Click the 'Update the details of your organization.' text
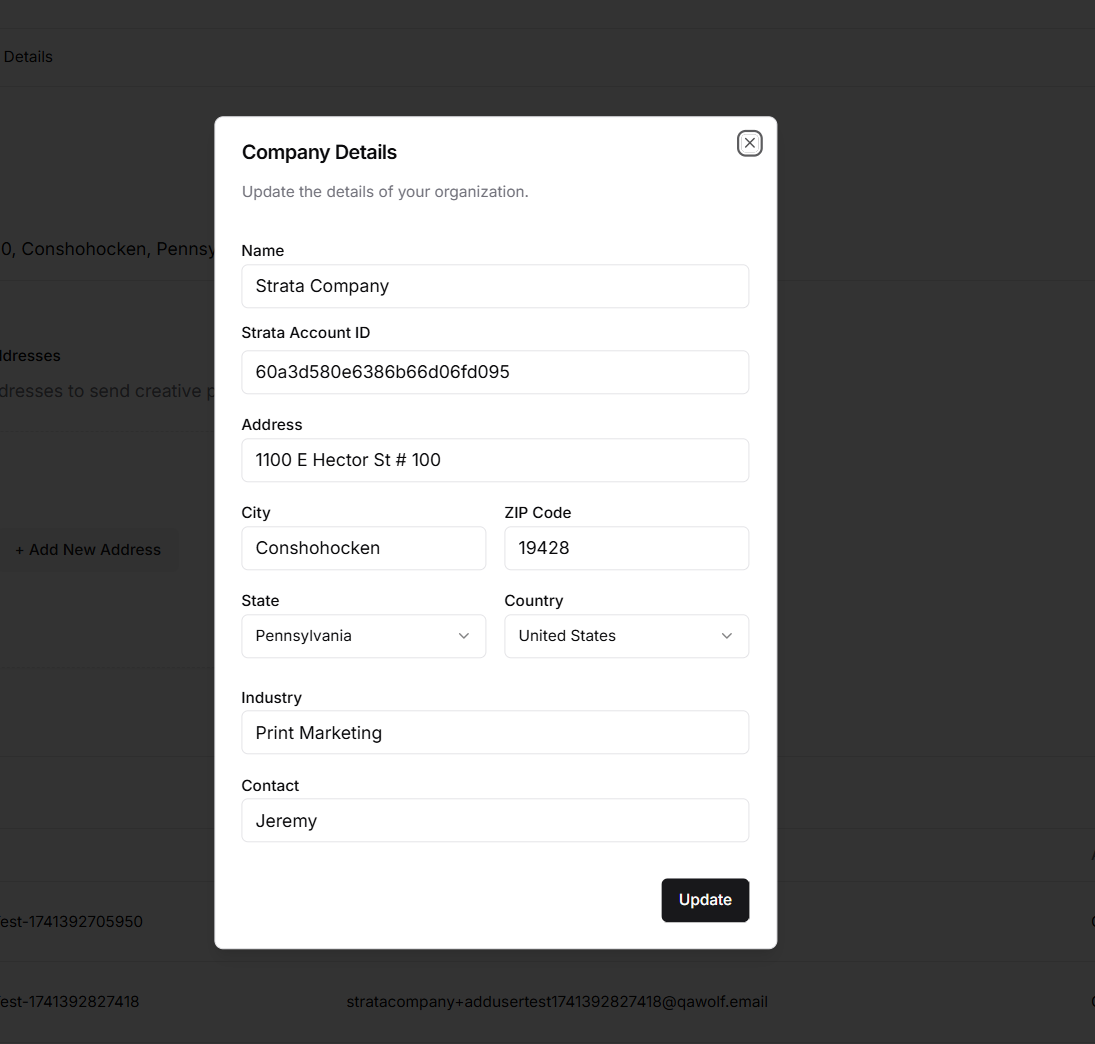1095x1044 pixels. pos(385,191)
